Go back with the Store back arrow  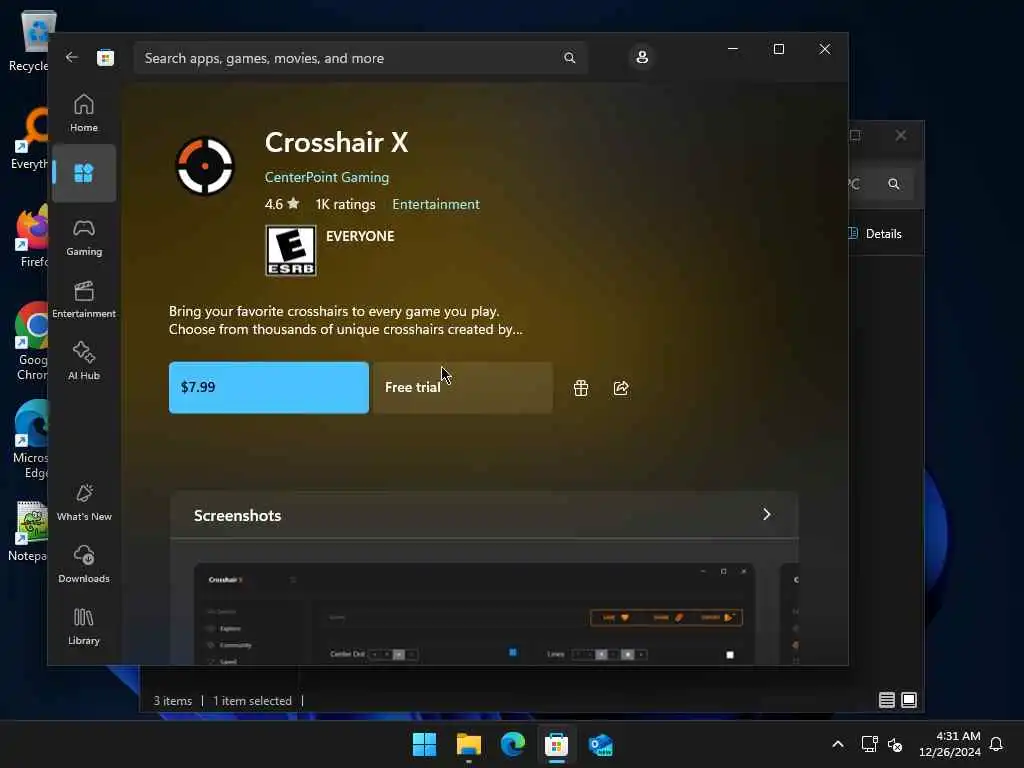(x=72, y=57)
